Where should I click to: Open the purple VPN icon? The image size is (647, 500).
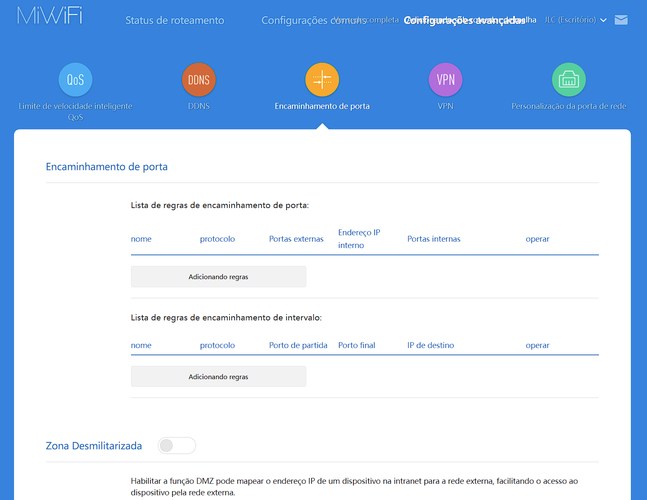446,80
